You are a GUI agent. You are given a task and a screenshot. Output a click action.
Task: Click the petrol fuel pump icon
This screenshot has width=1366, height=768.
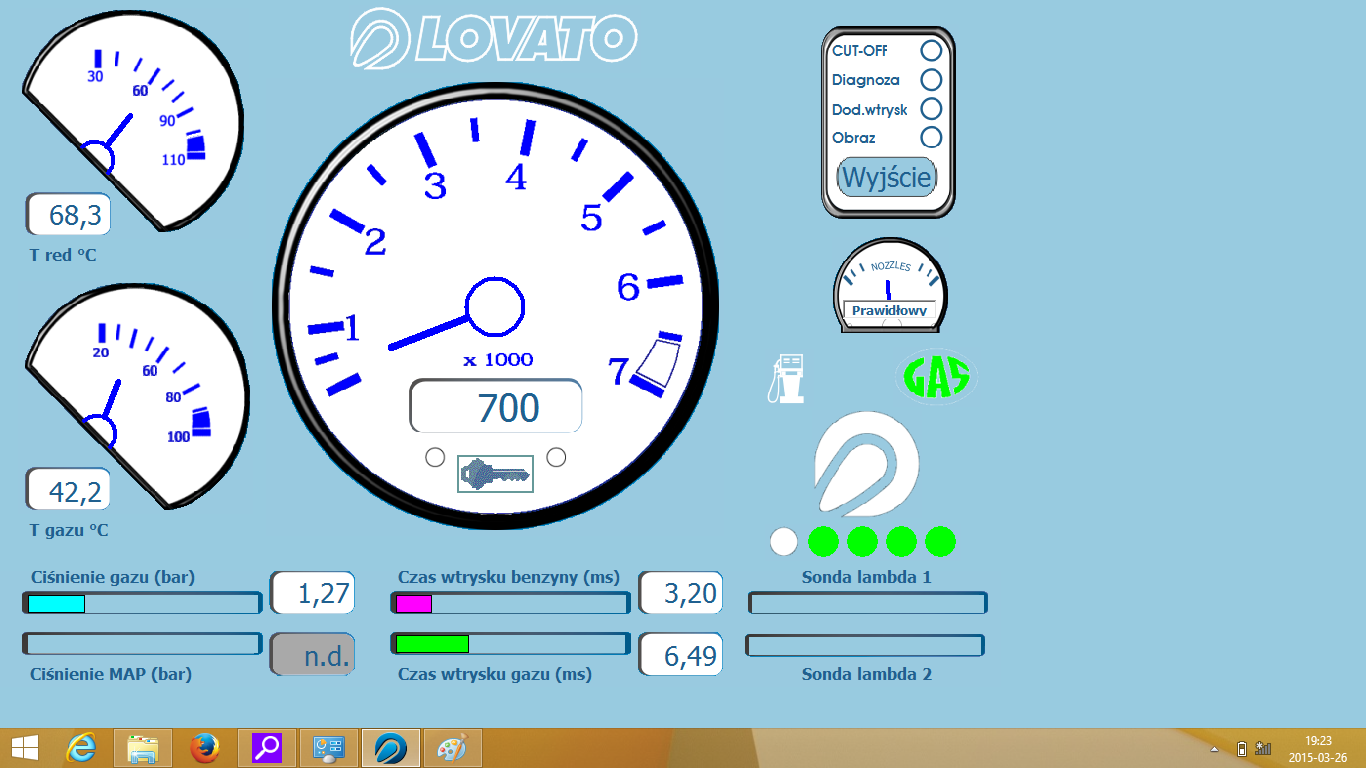point(786,378)
